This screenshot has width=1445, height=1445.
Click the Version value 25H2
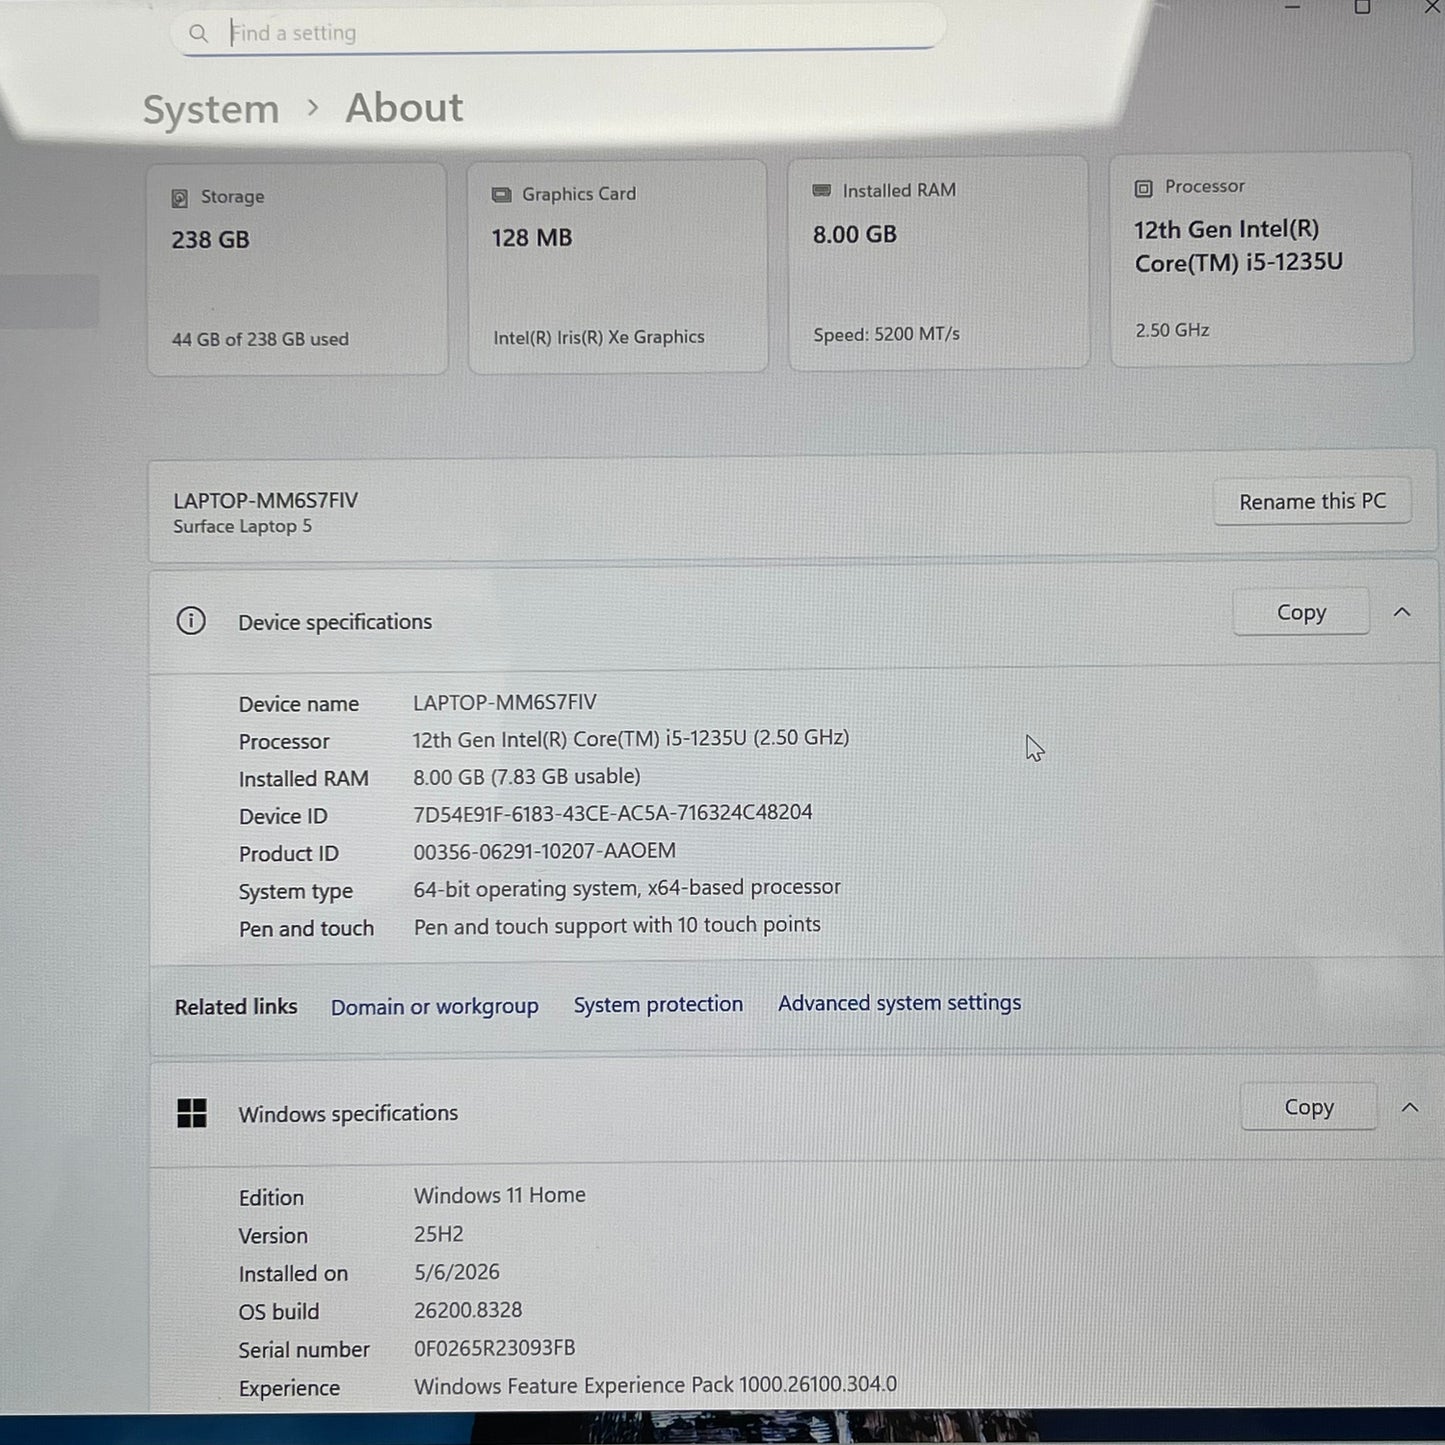tap(439, 1234)
